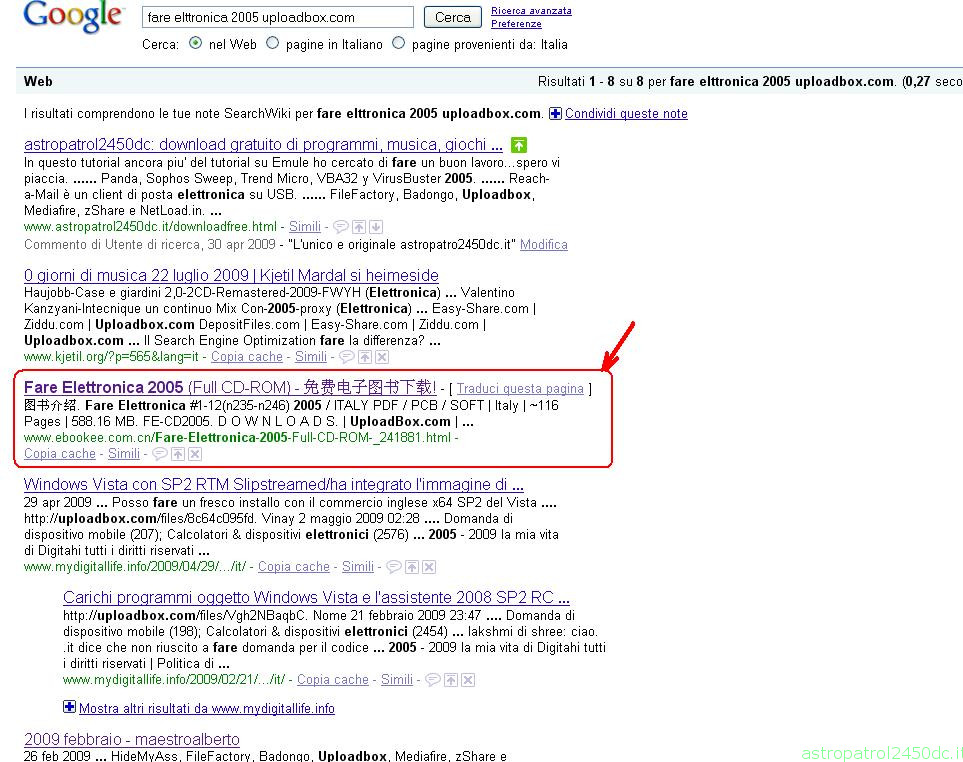Add a comment to the kjetil.org result
The width and height of the screenshot is (963, 762).
pyautogui.click(x=347, y=357)
